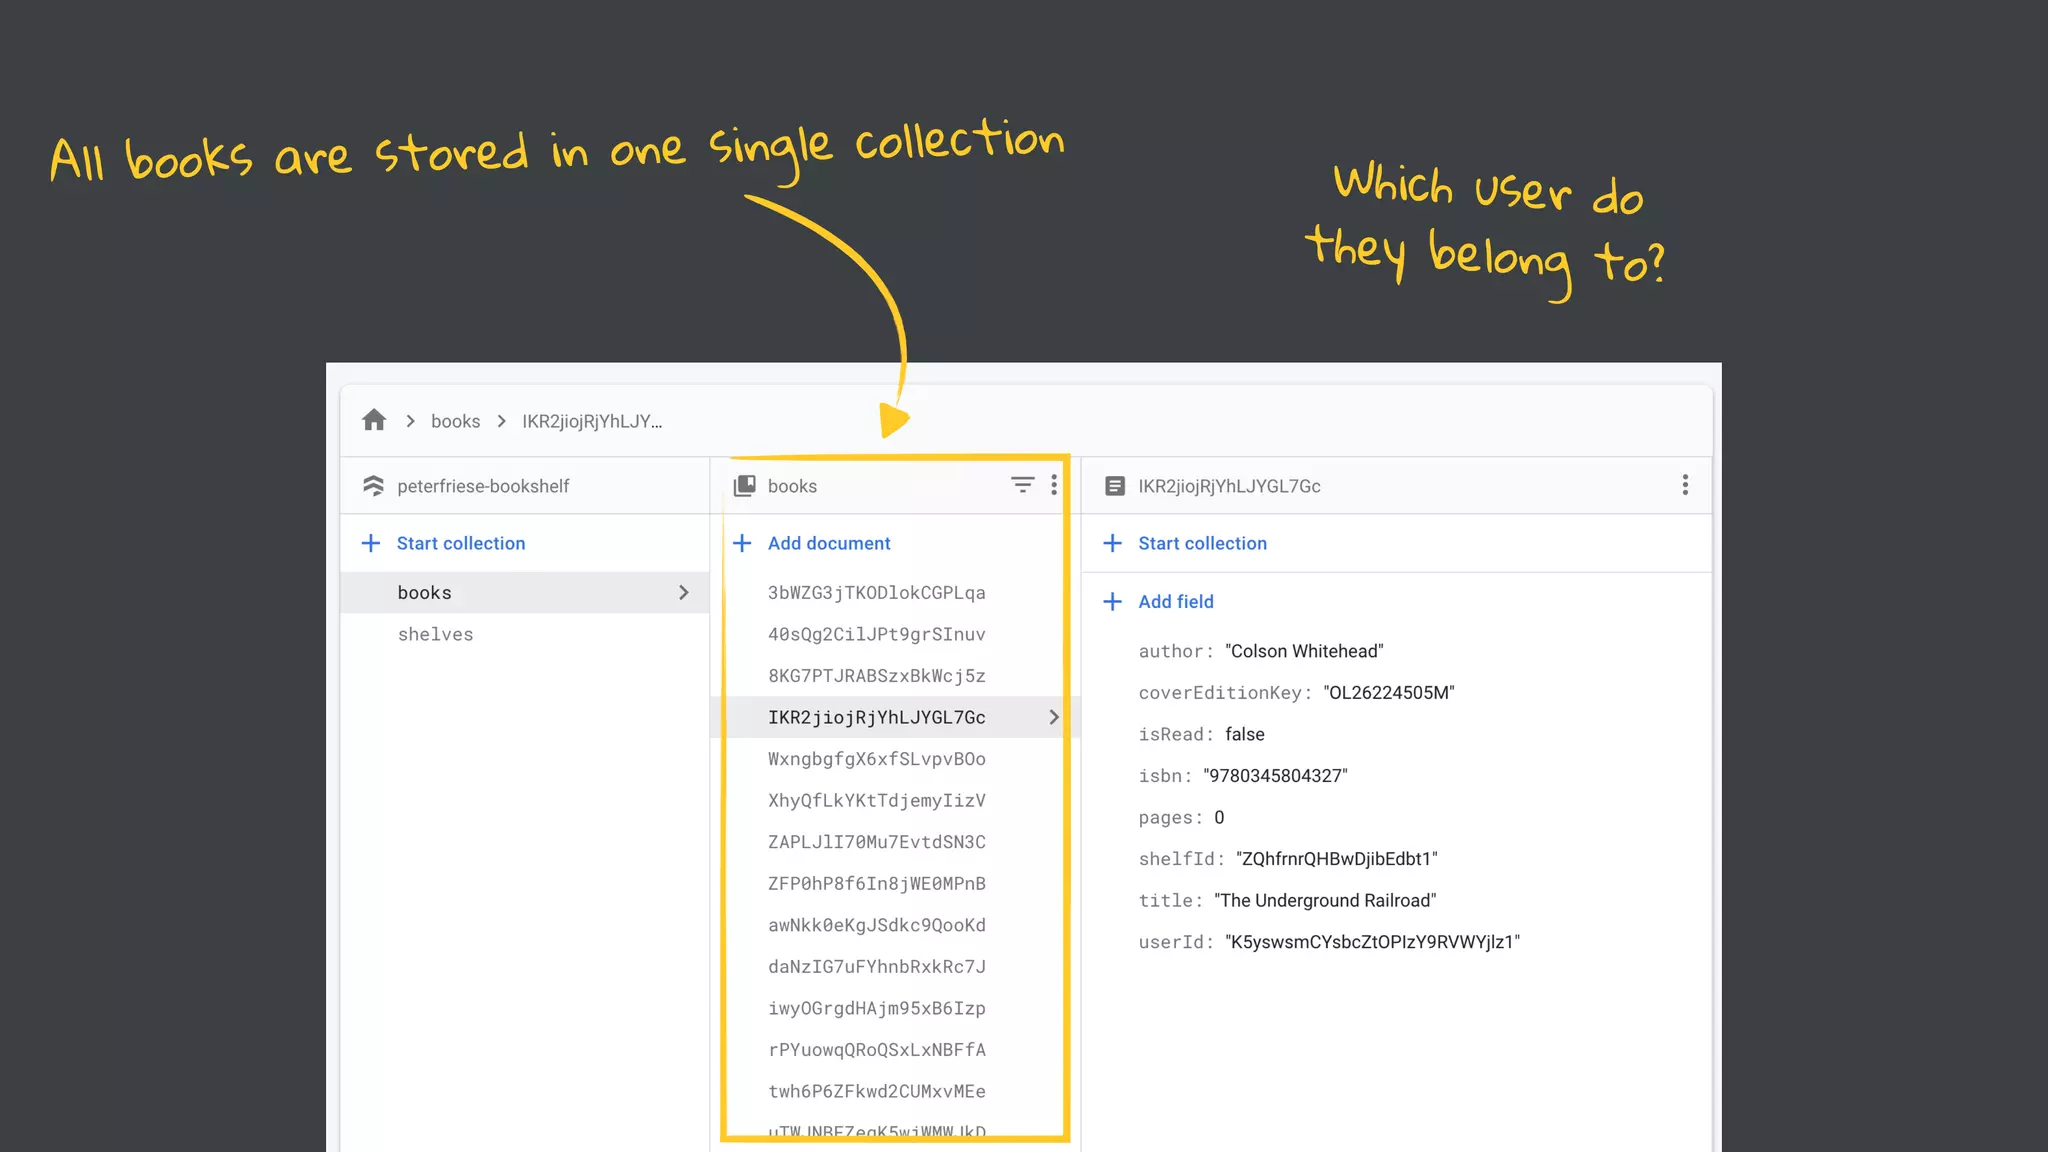2048x1152 pixels.
Task: Click the title field value The Underground Railroad
Action: (x=1324, y=900)
